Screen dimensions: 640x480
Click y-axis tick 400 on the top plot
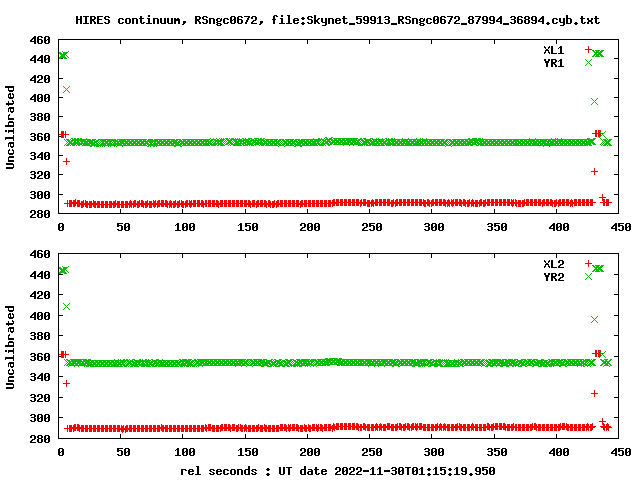pyautogui.click(x=40, y=98)
